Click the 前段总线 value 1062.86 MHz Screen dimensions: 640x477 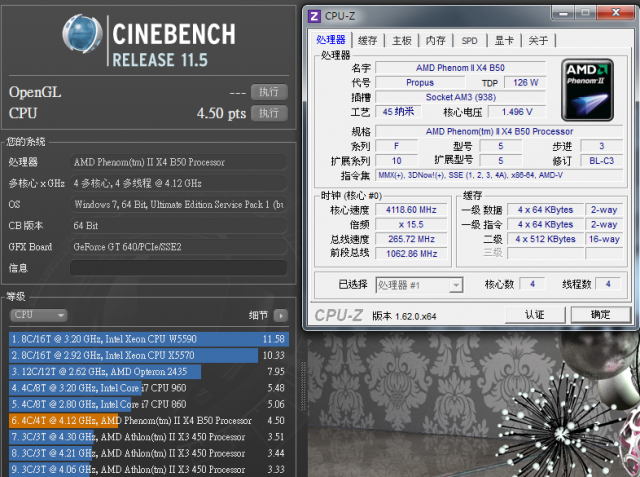tap(411, 254)
